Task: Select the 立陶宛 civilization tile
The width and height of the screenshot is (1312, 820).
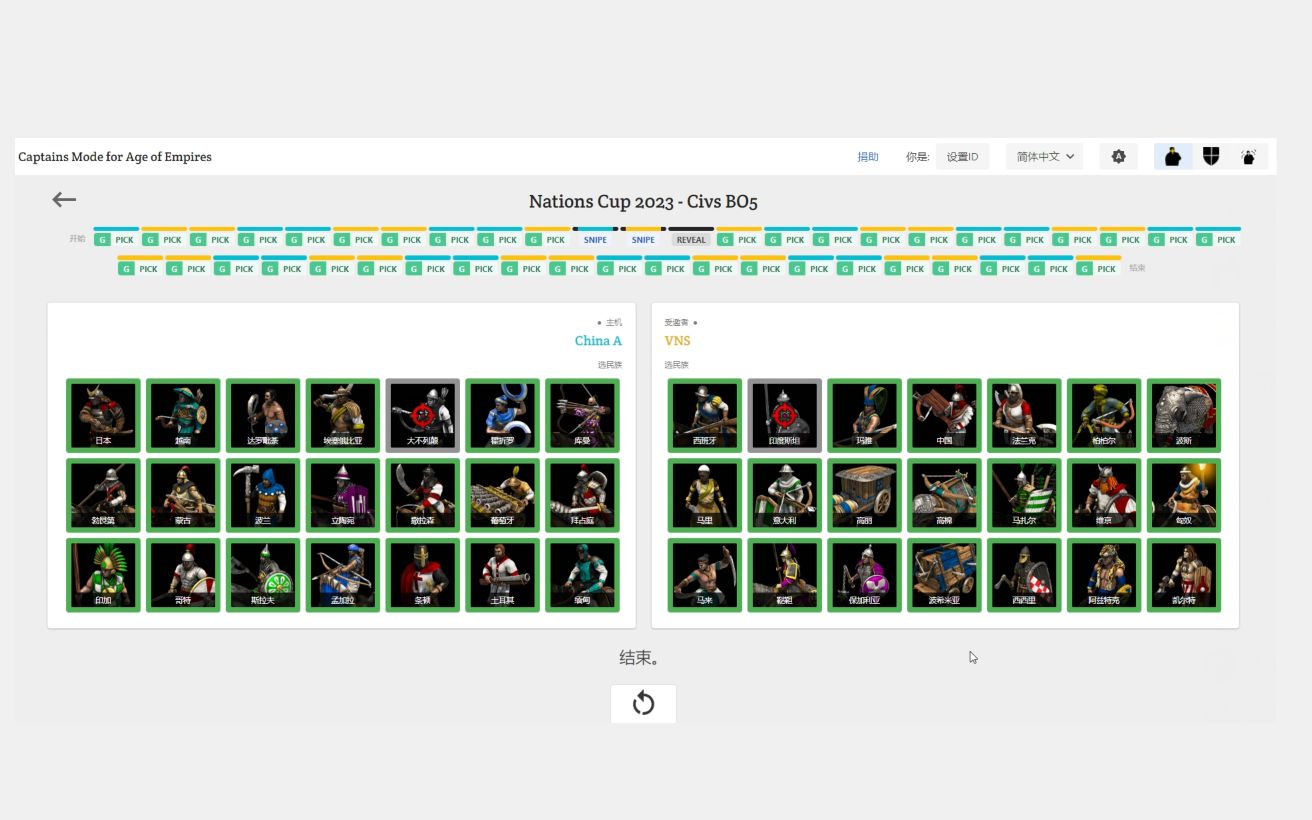Action: (343, 495)
